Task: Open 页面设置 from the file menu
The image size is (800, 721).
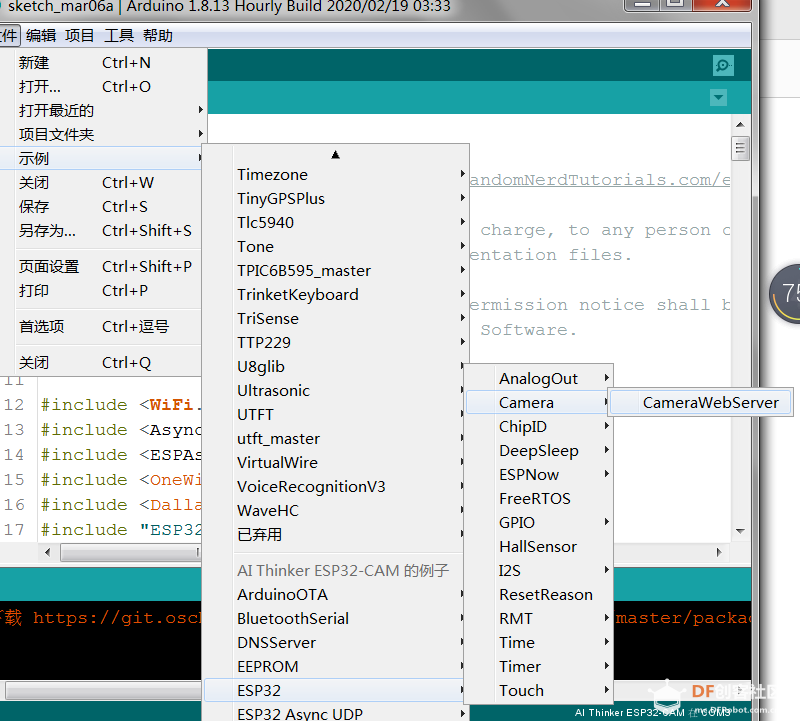Action: [x=103, y=266]
